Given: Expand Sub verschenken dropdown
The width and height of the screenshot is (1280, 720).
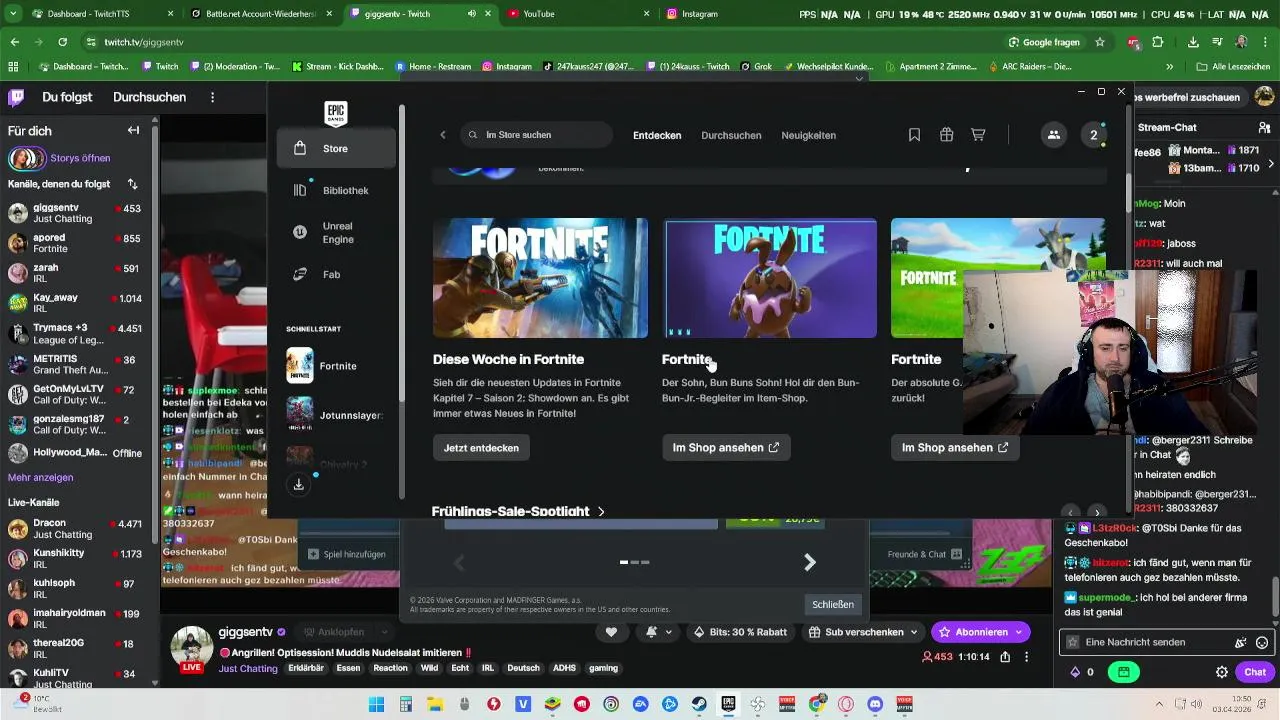Looking at the screenshot, I should pos(914,632).
